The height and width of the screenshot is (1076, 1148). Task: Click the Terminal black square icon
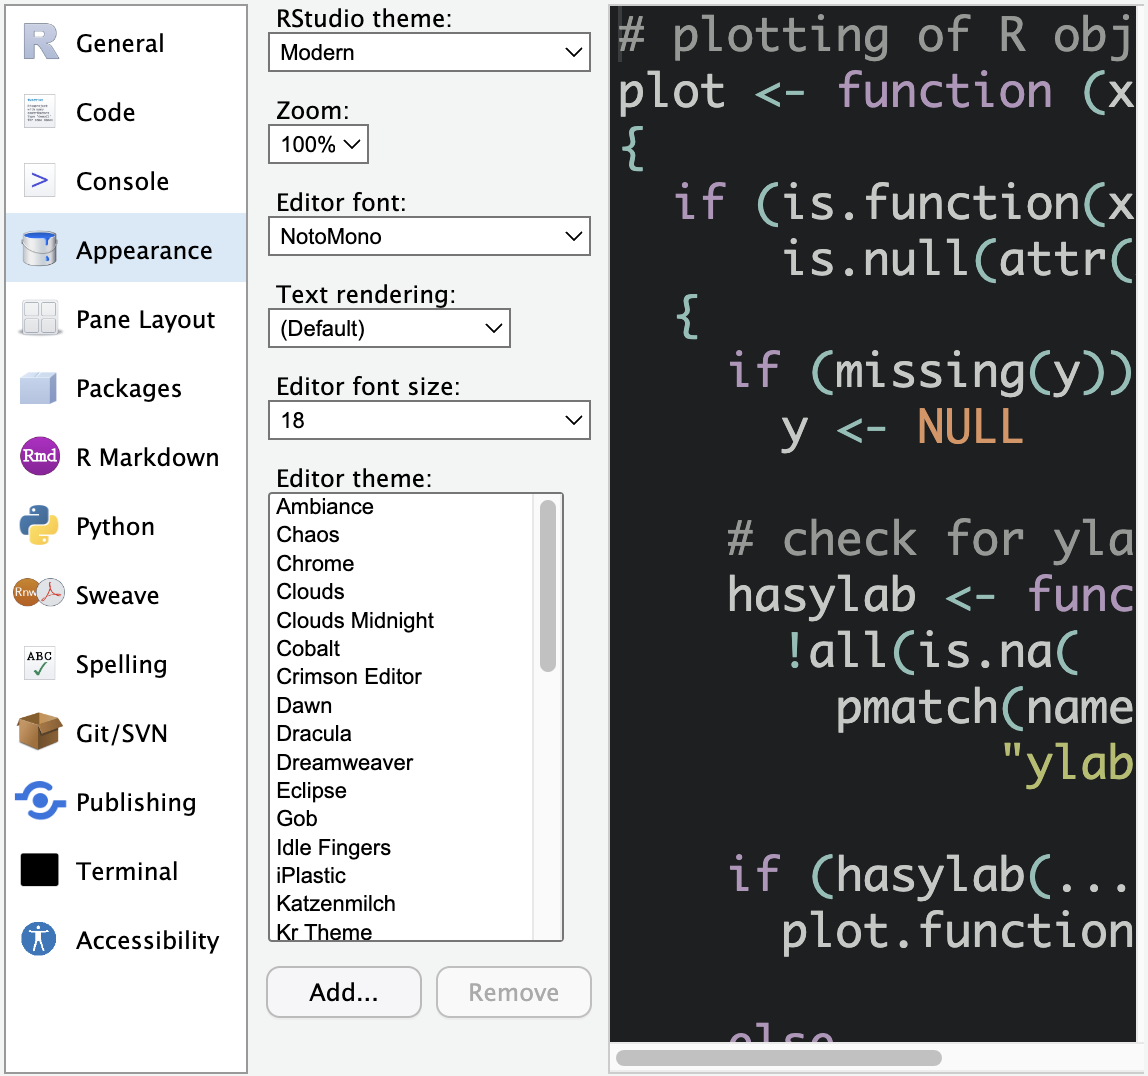(x=40, y=870)
